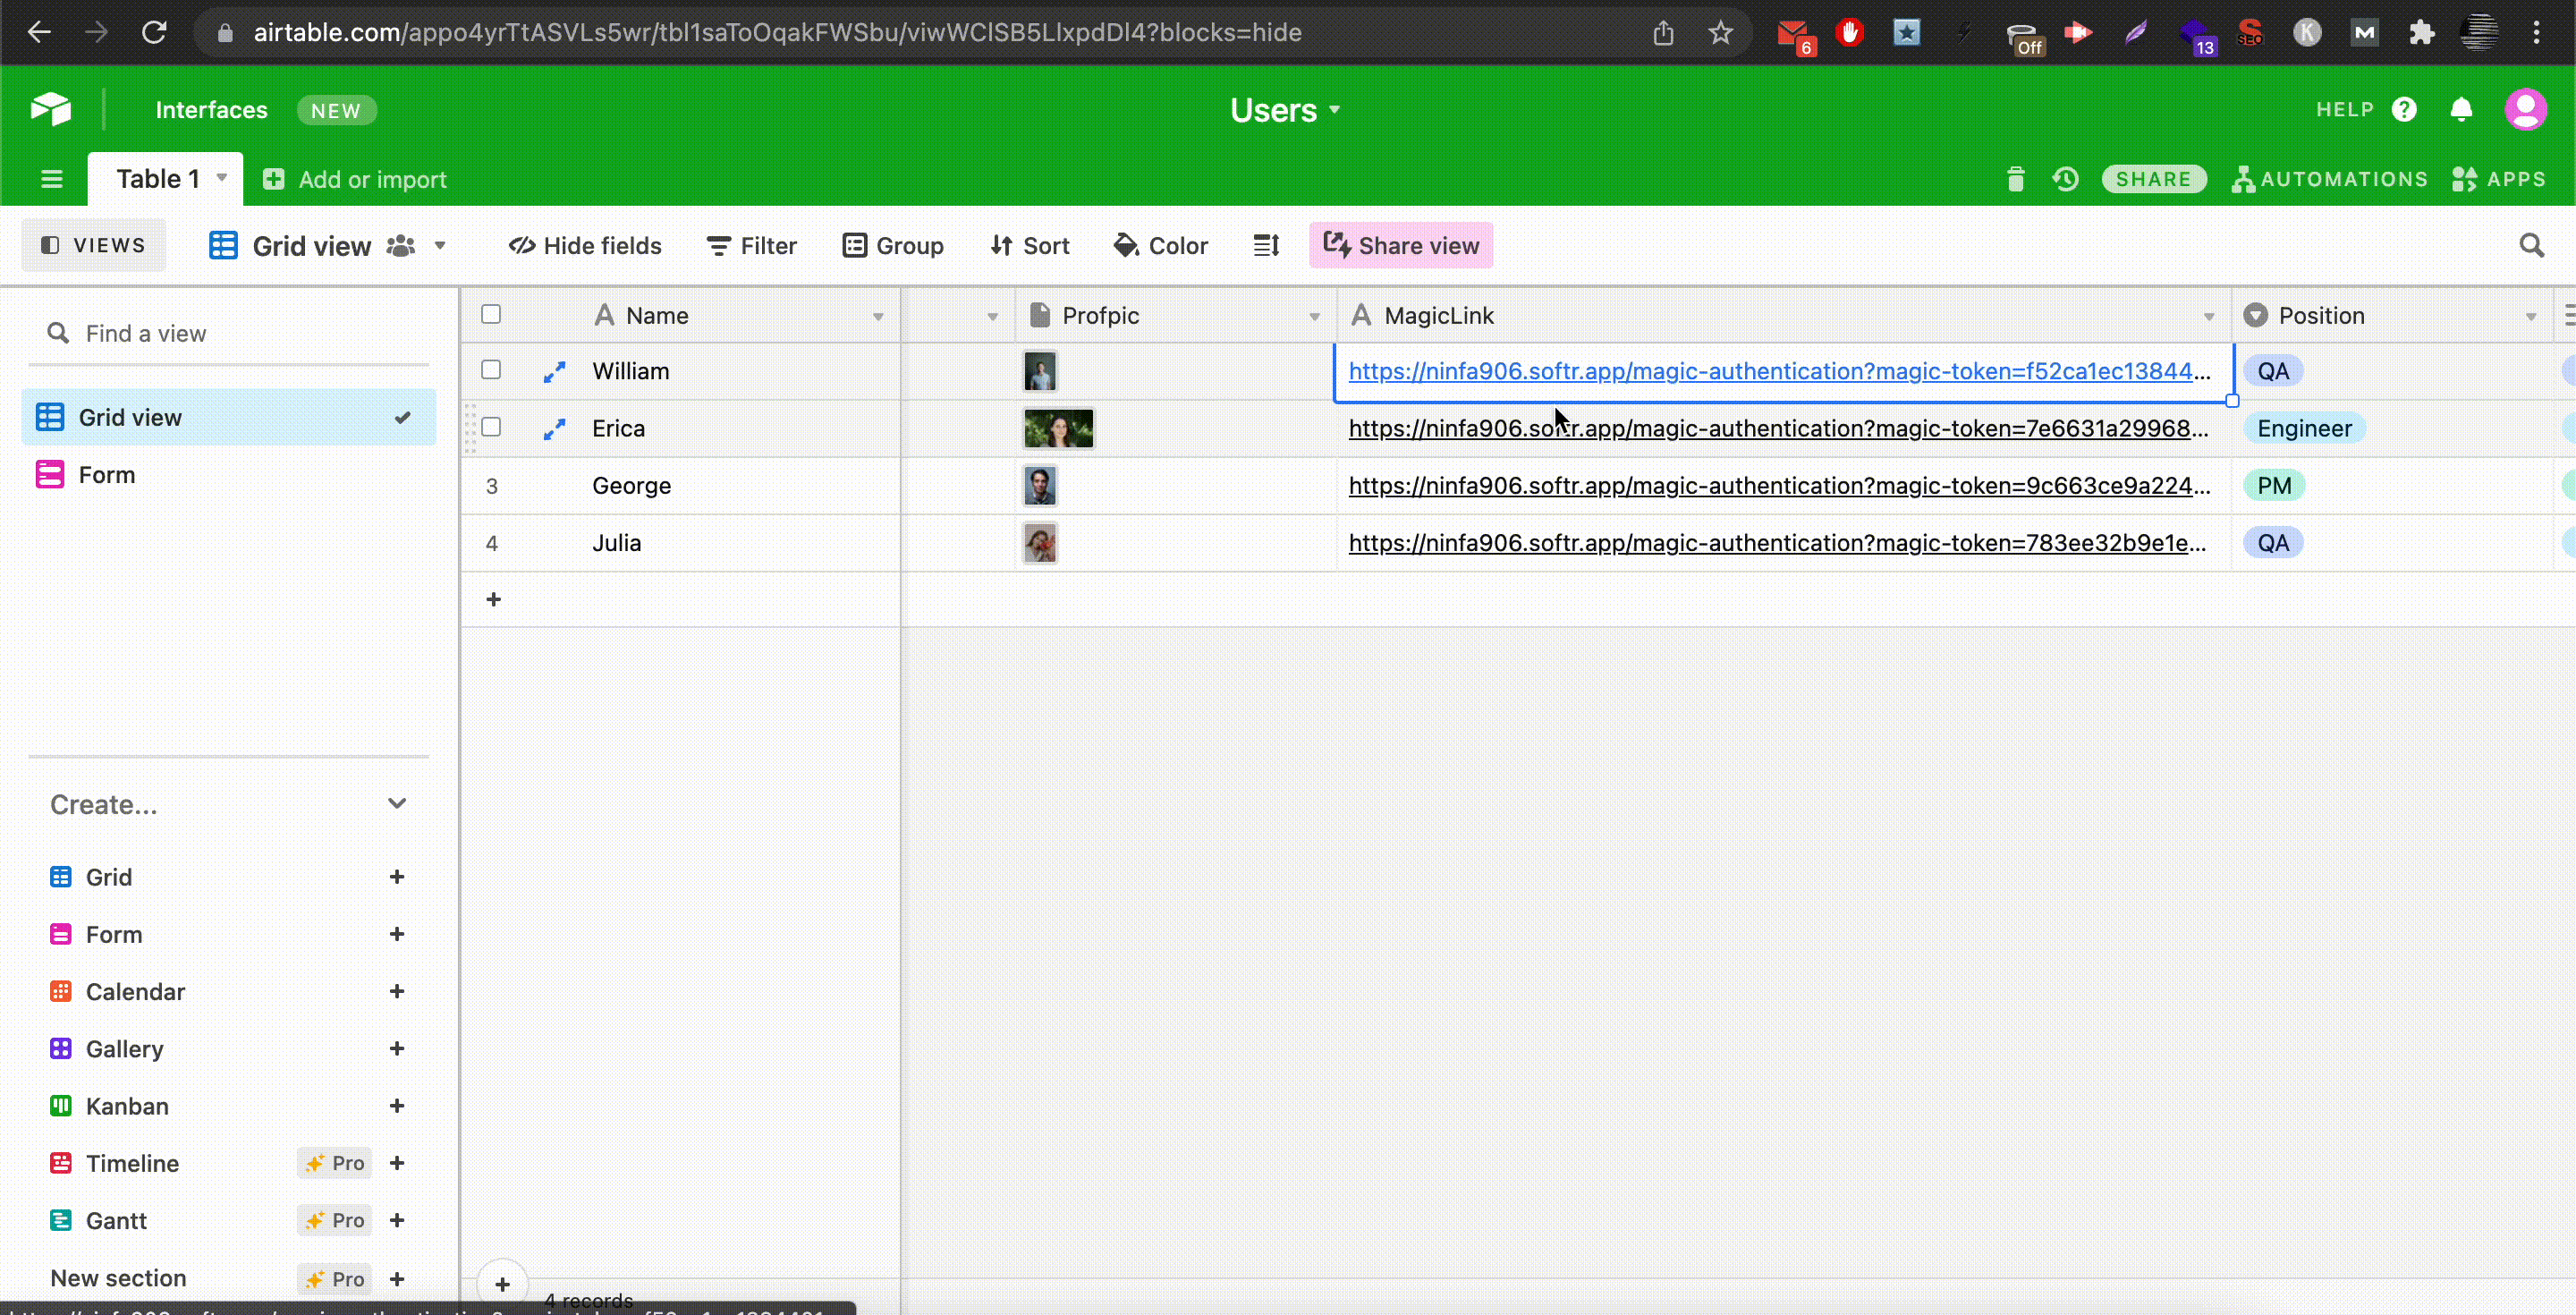Open the Color settings
Image resolution: width=2576 pixels, height=1315 pixels.
point(1160,245)
